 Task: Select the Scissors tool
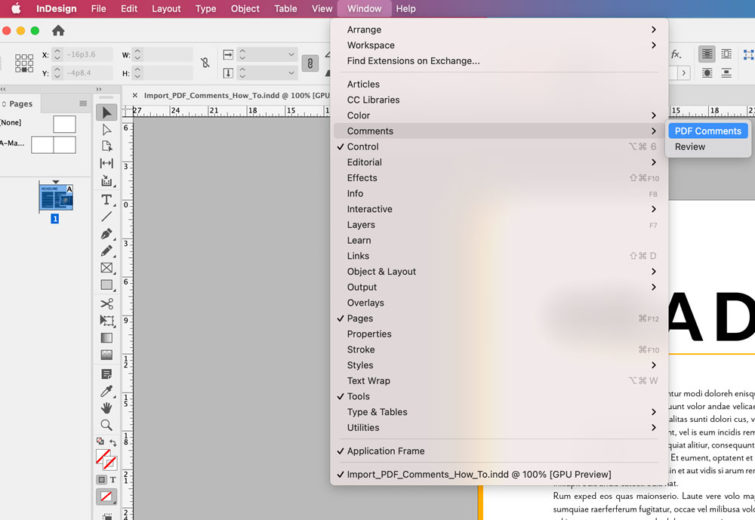click(x=106, y=303)
